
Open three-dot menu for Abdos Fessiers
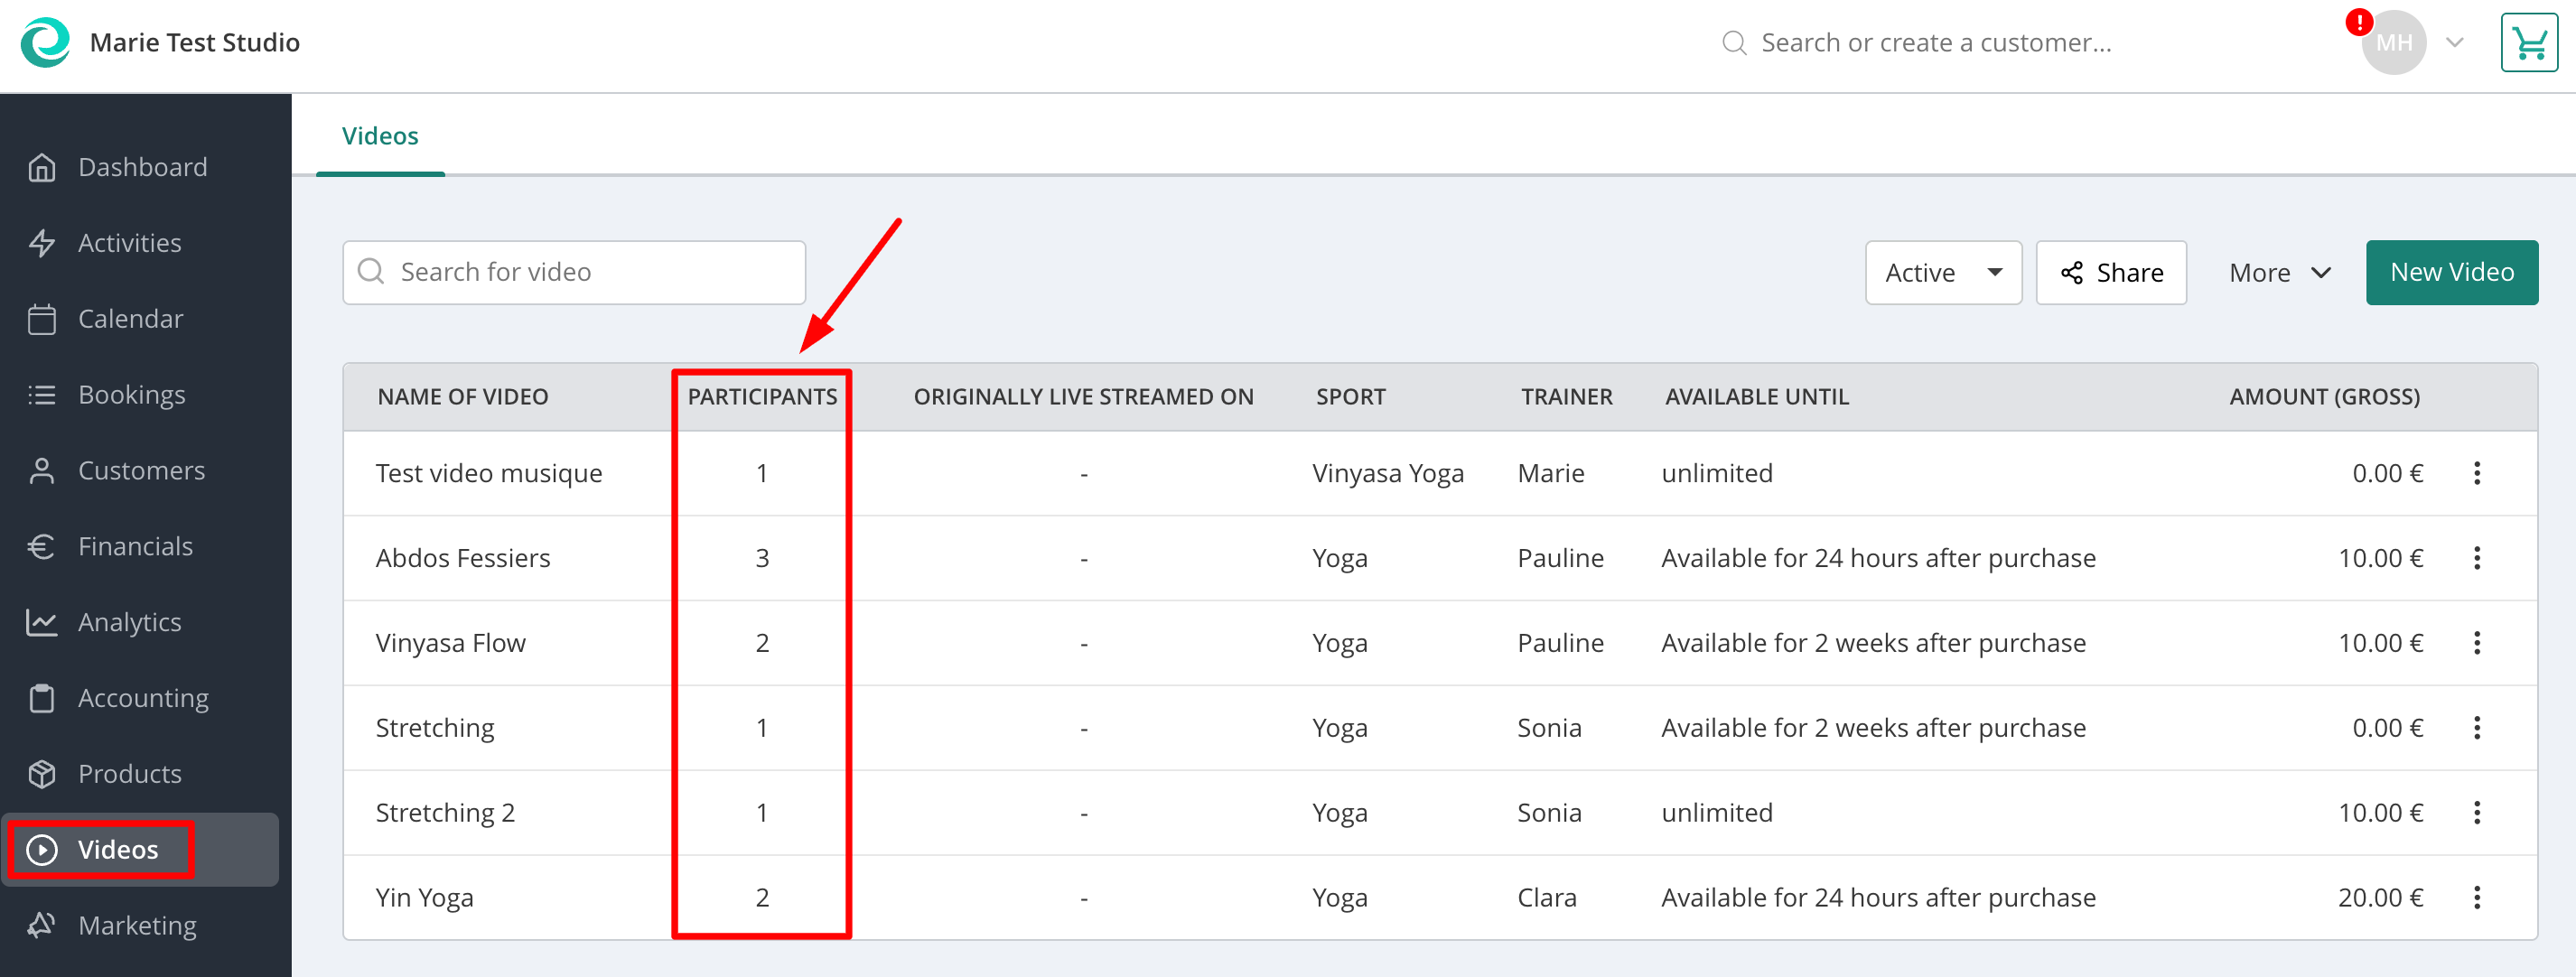point(2477,558)
